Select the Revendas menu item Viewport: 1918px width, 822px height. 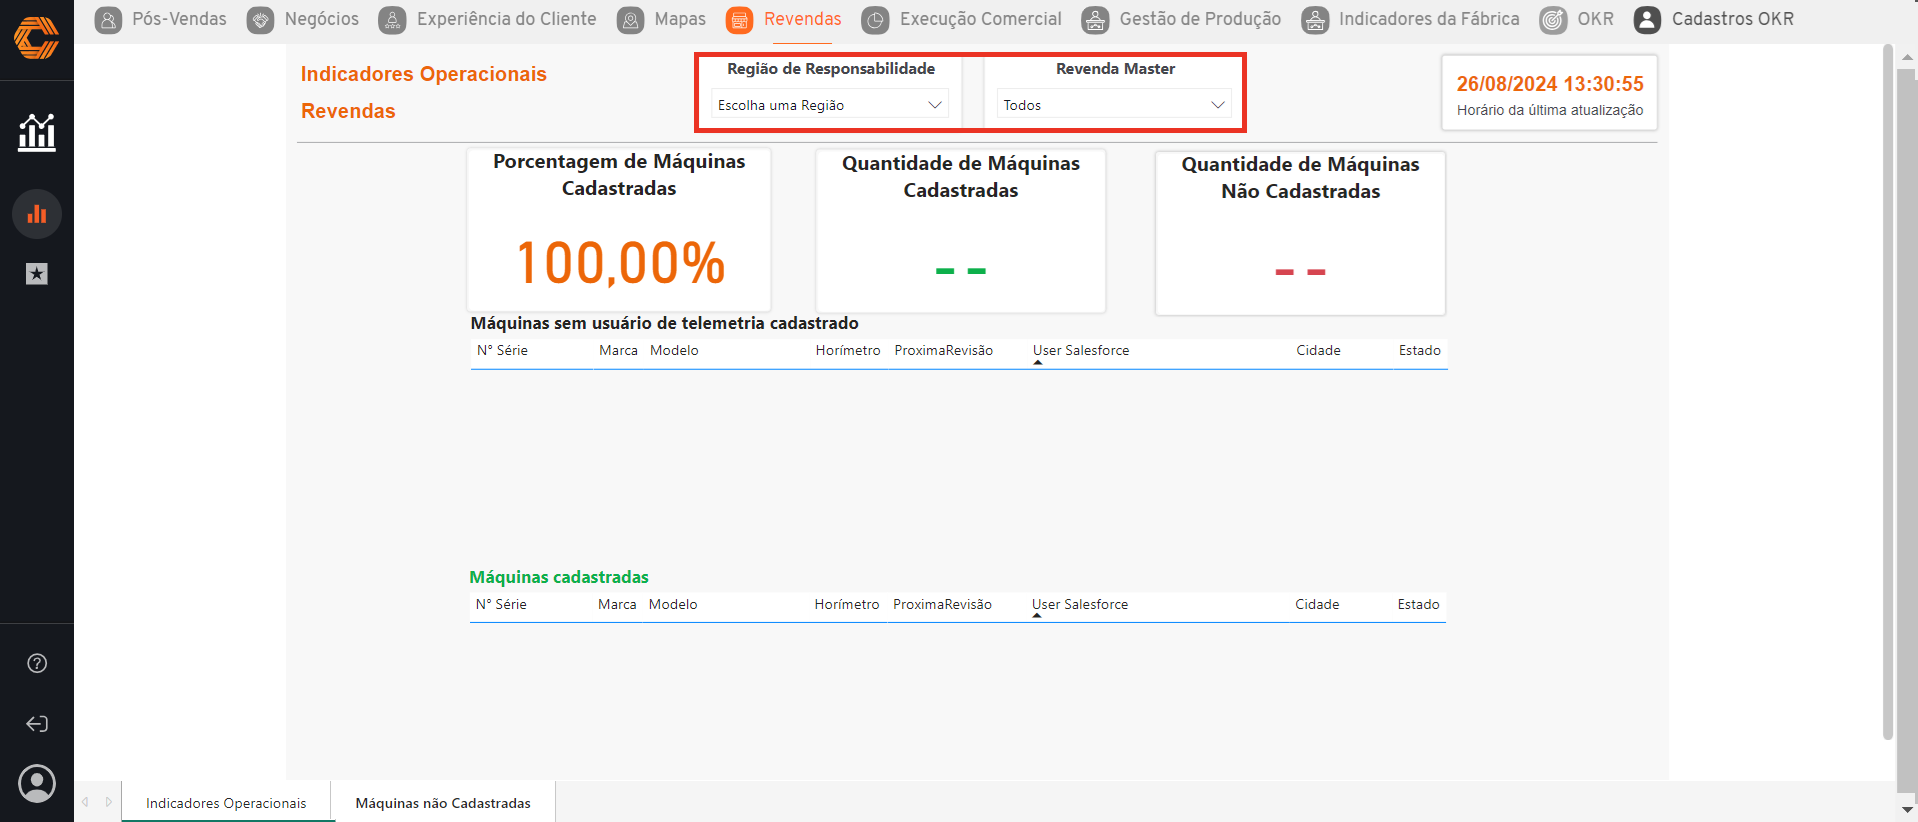pos(802,19)
